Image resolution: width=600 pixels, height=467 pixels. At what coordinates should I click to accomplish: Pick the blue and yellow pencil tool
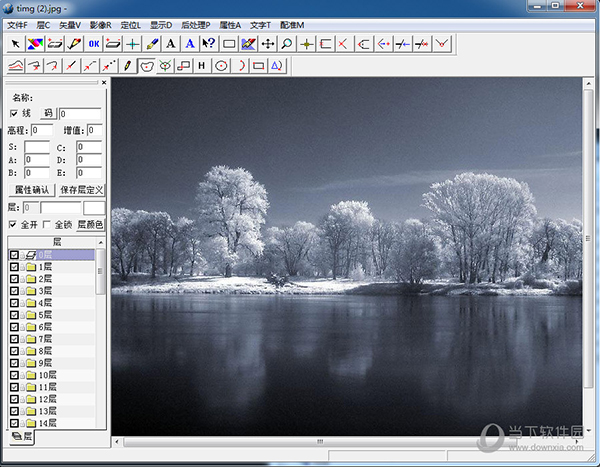(152, 44)
